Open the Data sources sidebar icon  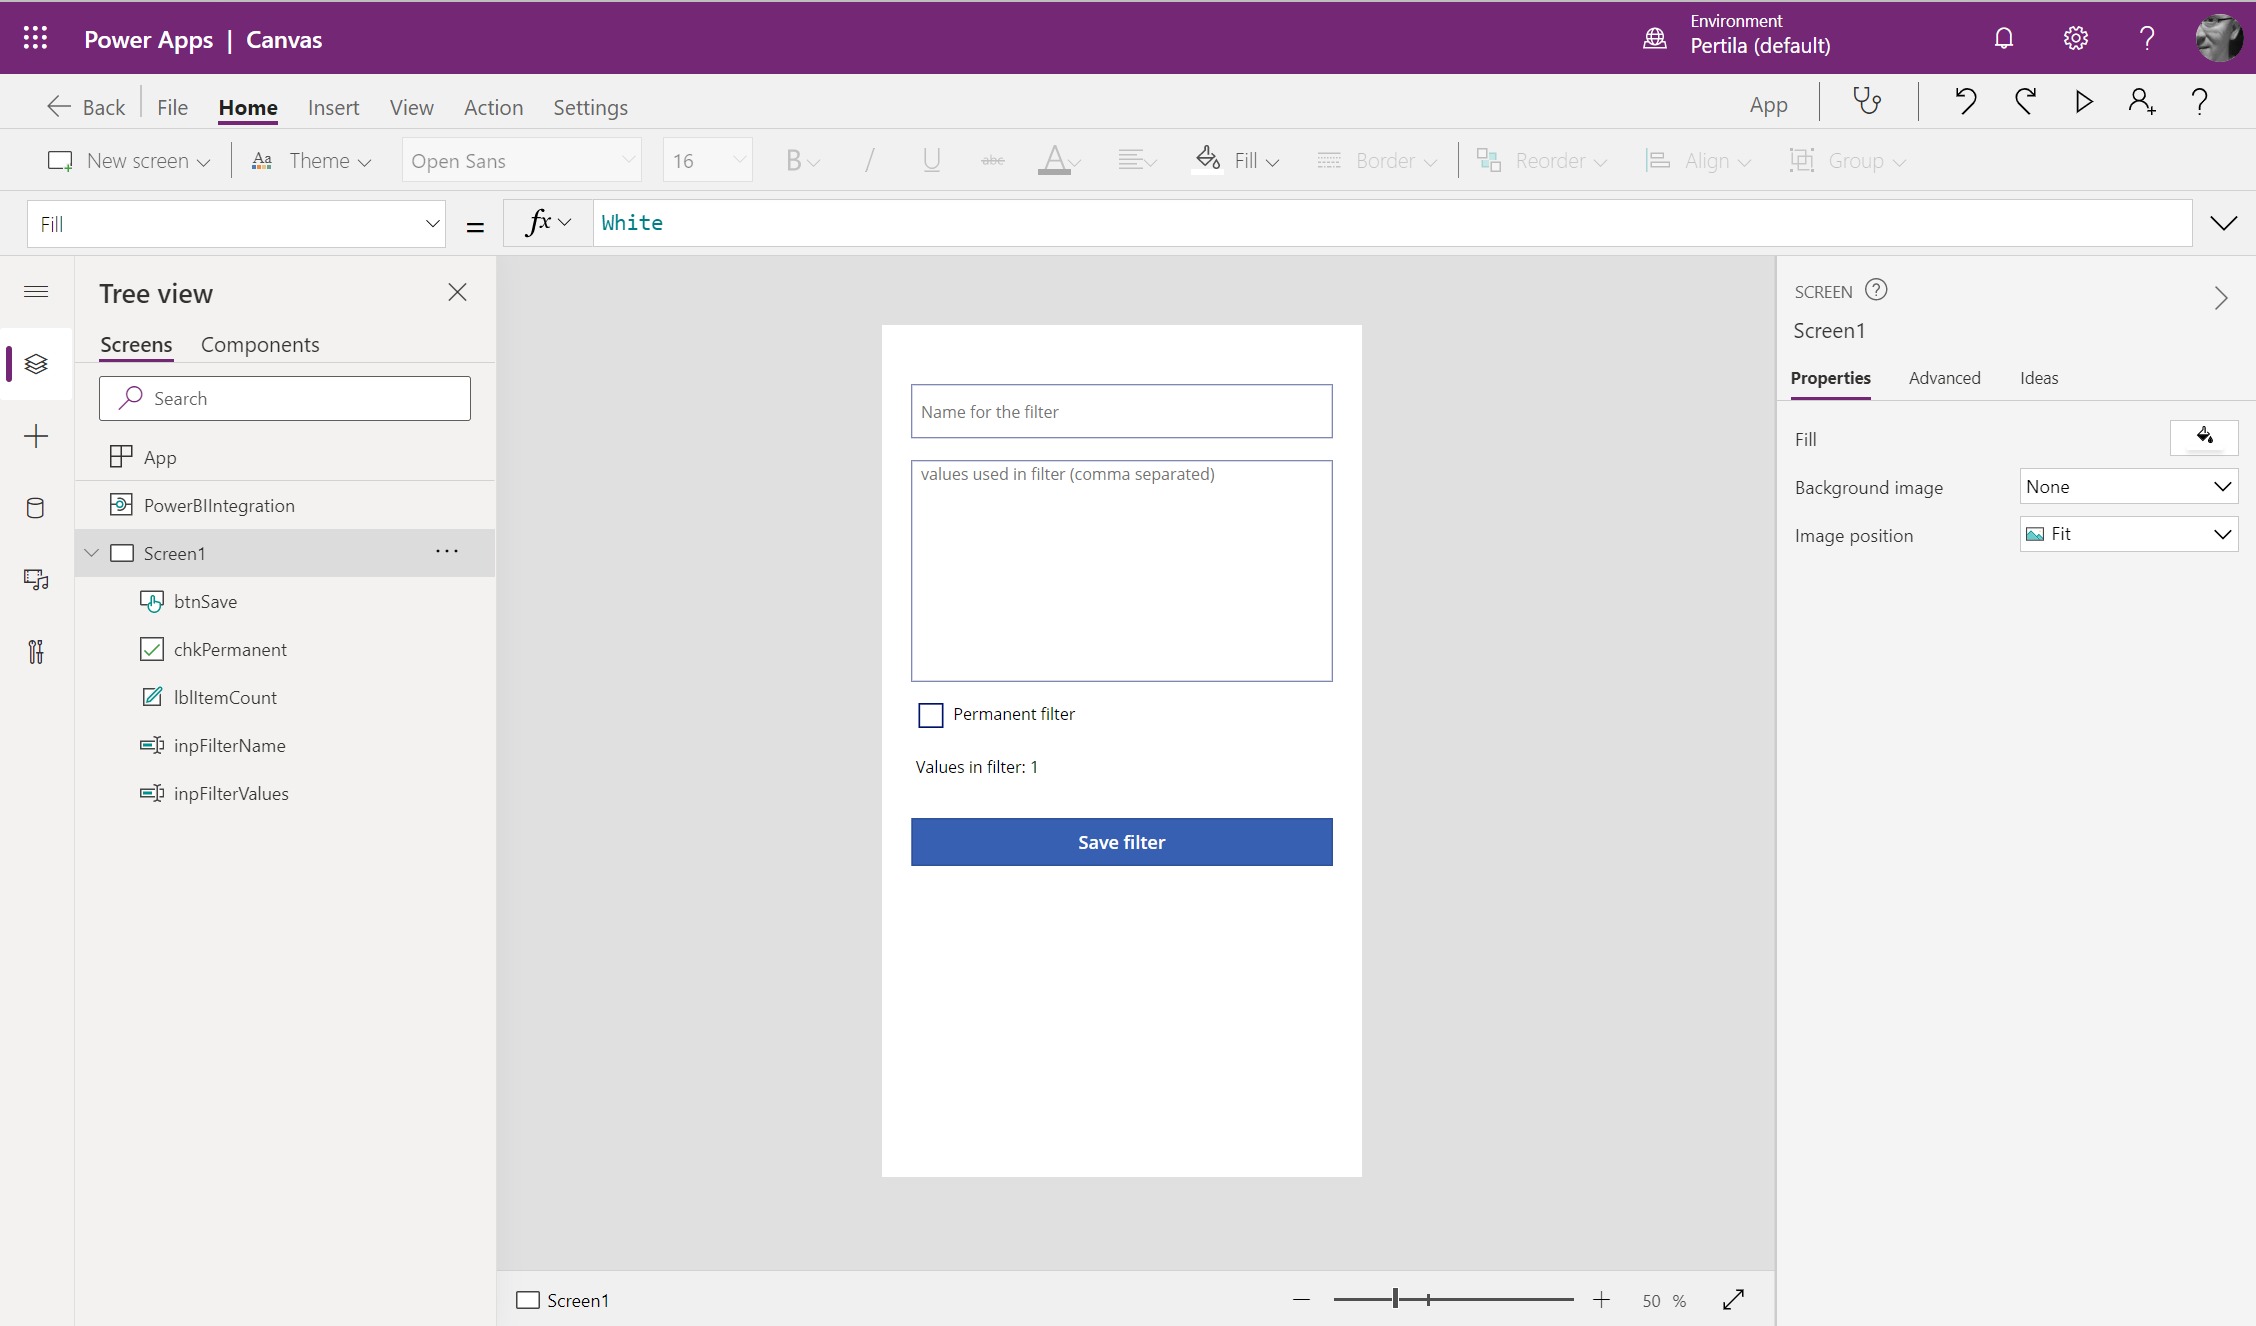[x=36, y=508]
